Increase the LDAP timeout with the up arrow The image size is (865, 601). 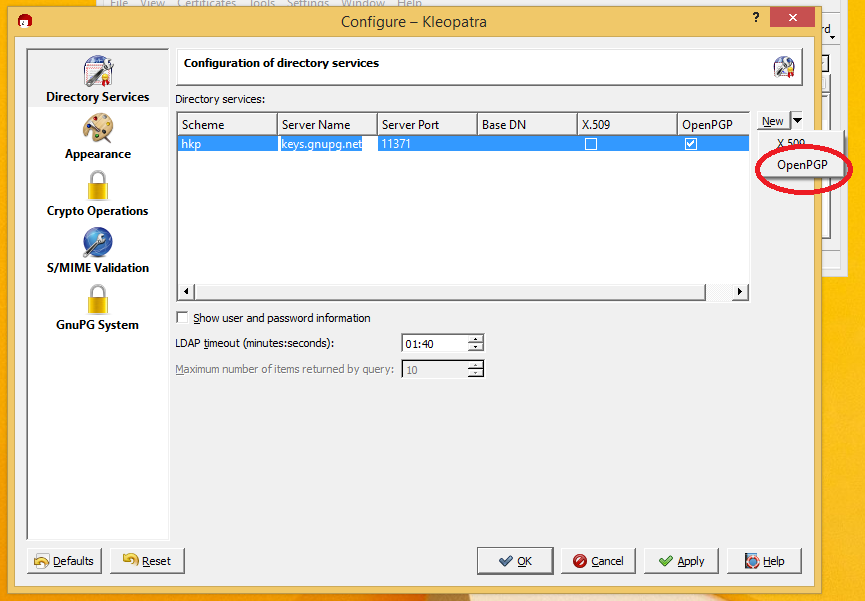coord(476,339)
